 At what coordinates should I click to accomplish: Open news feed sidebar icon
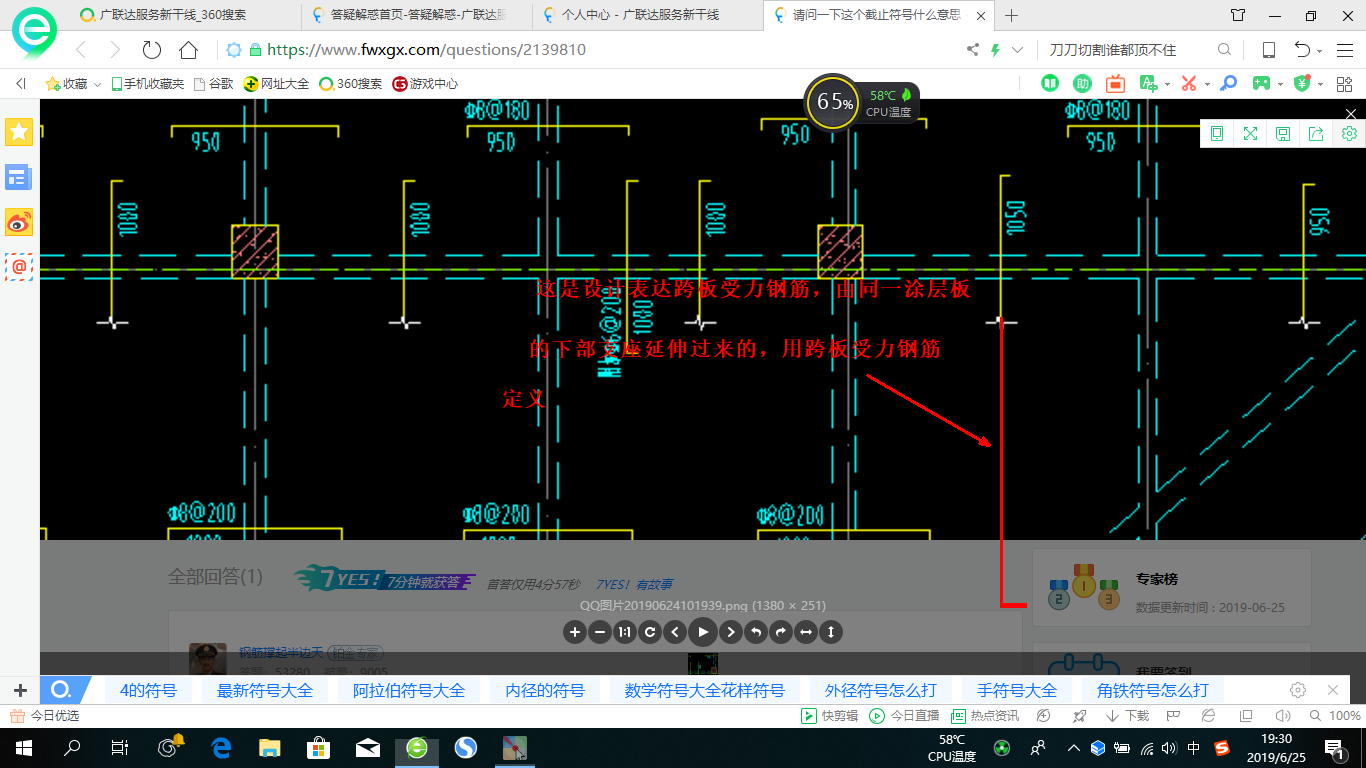pyautogui.click(x=19, y=177)
